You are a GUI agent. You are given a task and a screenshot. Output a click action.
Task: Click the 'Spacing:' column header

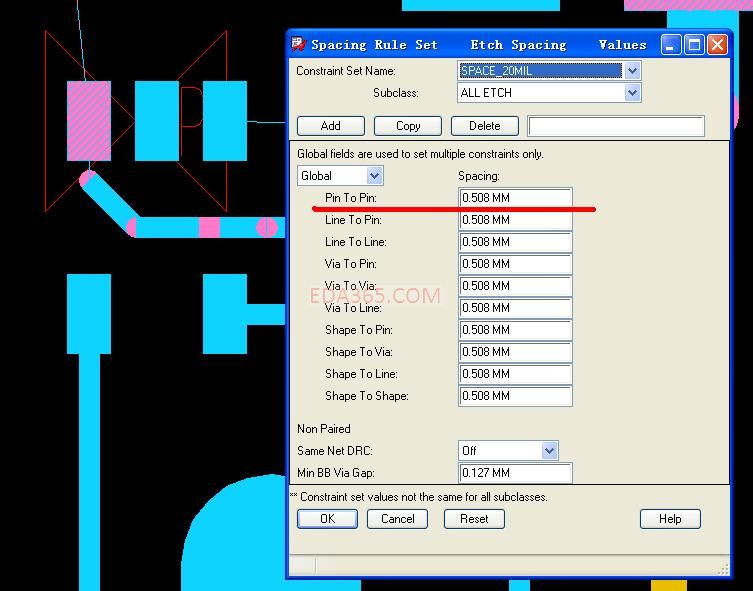click(x=479, y=176)
